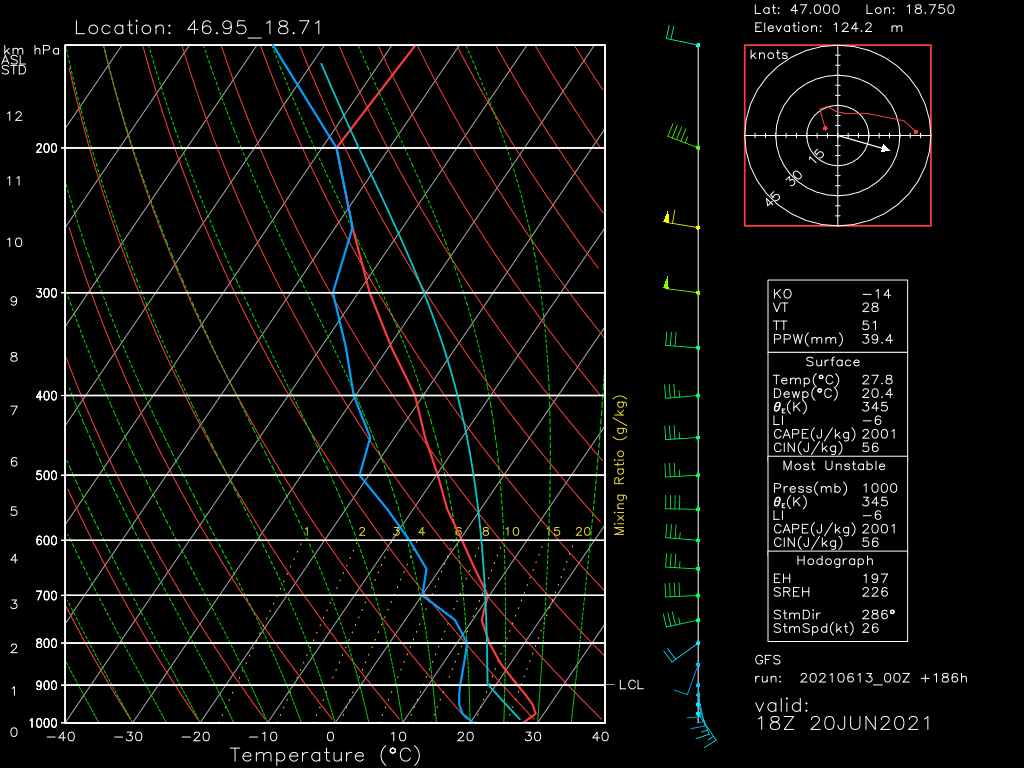This screenshot has height=768, width=1024.
Task: Click the red endpoint marker on hodograph trace
Action: tap(915, 132)
